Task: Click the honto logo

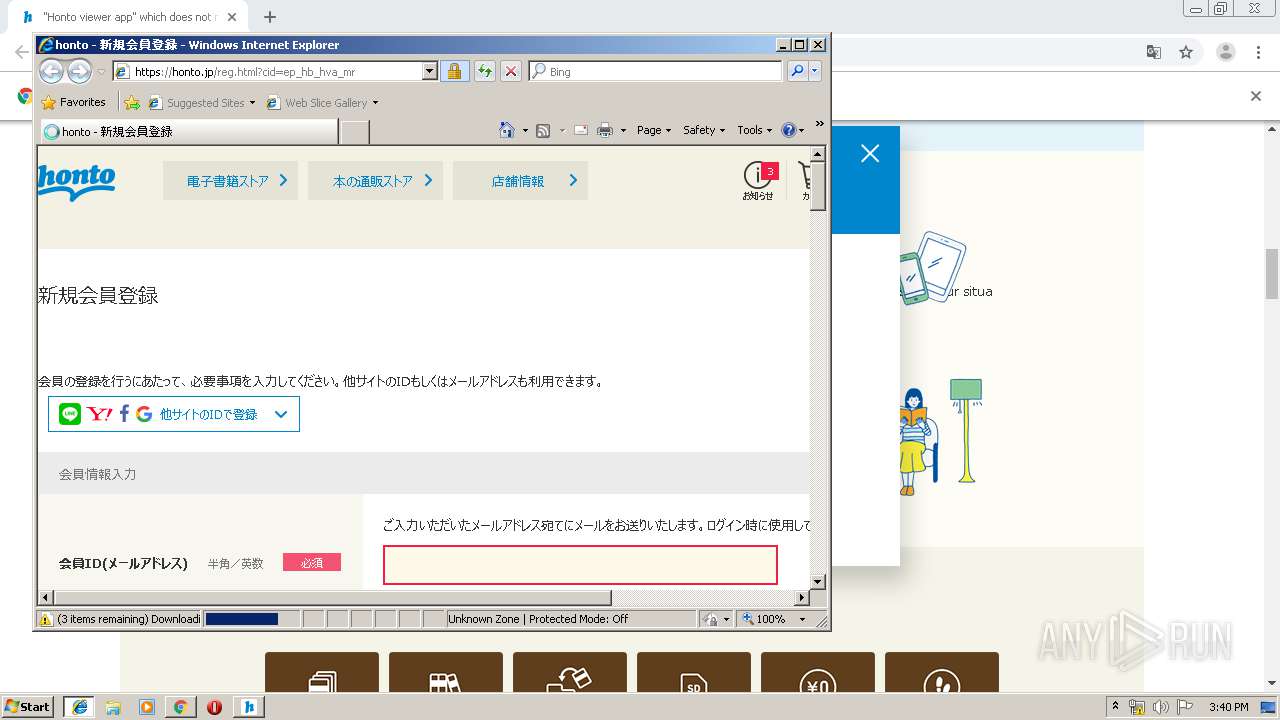Action: click(x=76, y=181)
